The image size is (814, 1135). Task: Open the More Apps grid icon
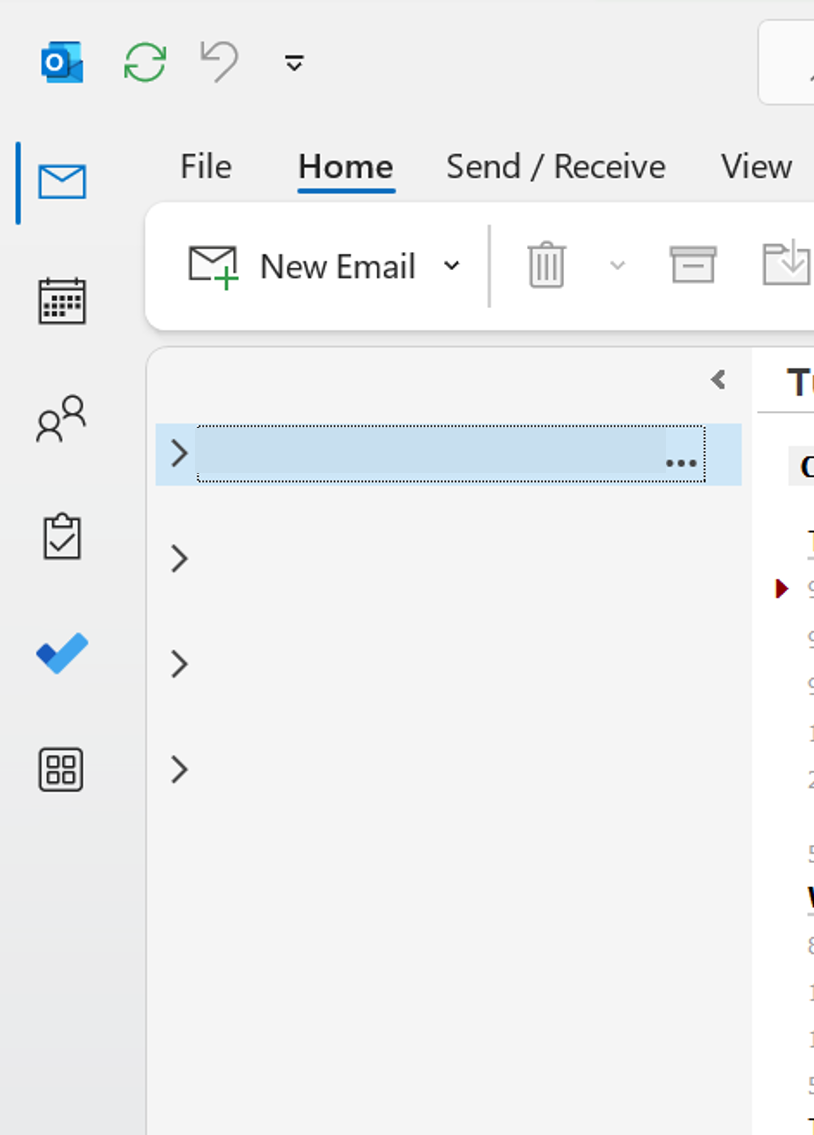point(61,769)
